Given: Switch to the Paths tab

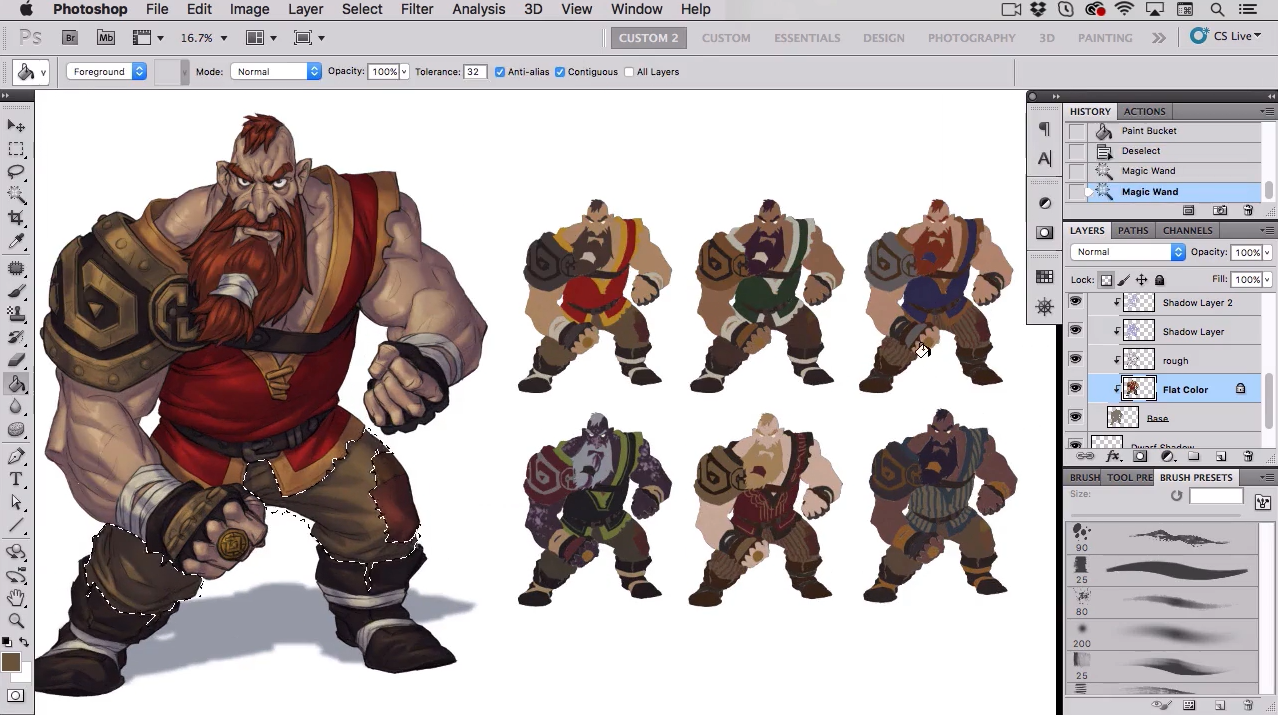Looking at the screenshot, I should tap(1133, 231).
